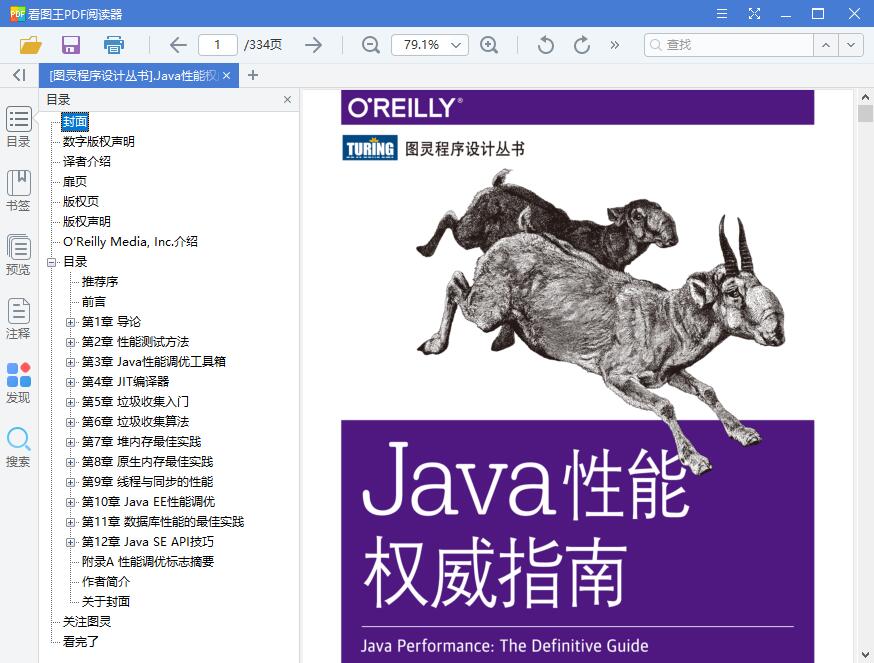Image resolution: width=874 pixels, height=663 pixels.
Task: Toggle fullscreen mode in the title bar
Action: 754,13
